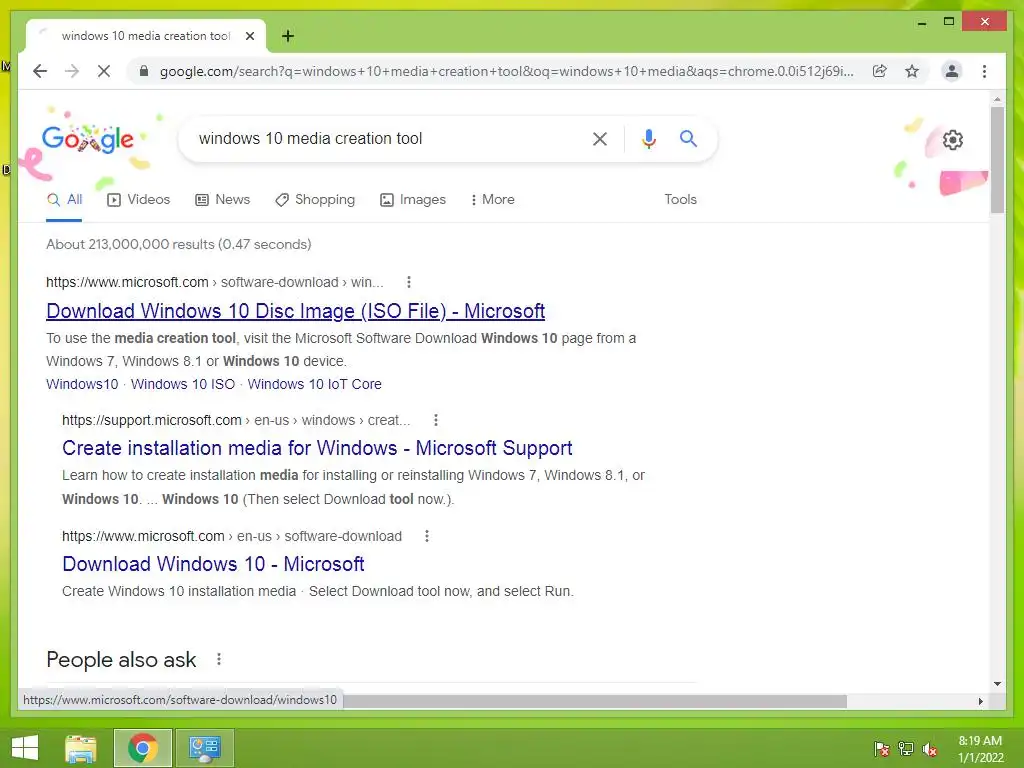Bookmark this page with the star
The height and width of the screenshot is (768, 1024).
(912, 71)
